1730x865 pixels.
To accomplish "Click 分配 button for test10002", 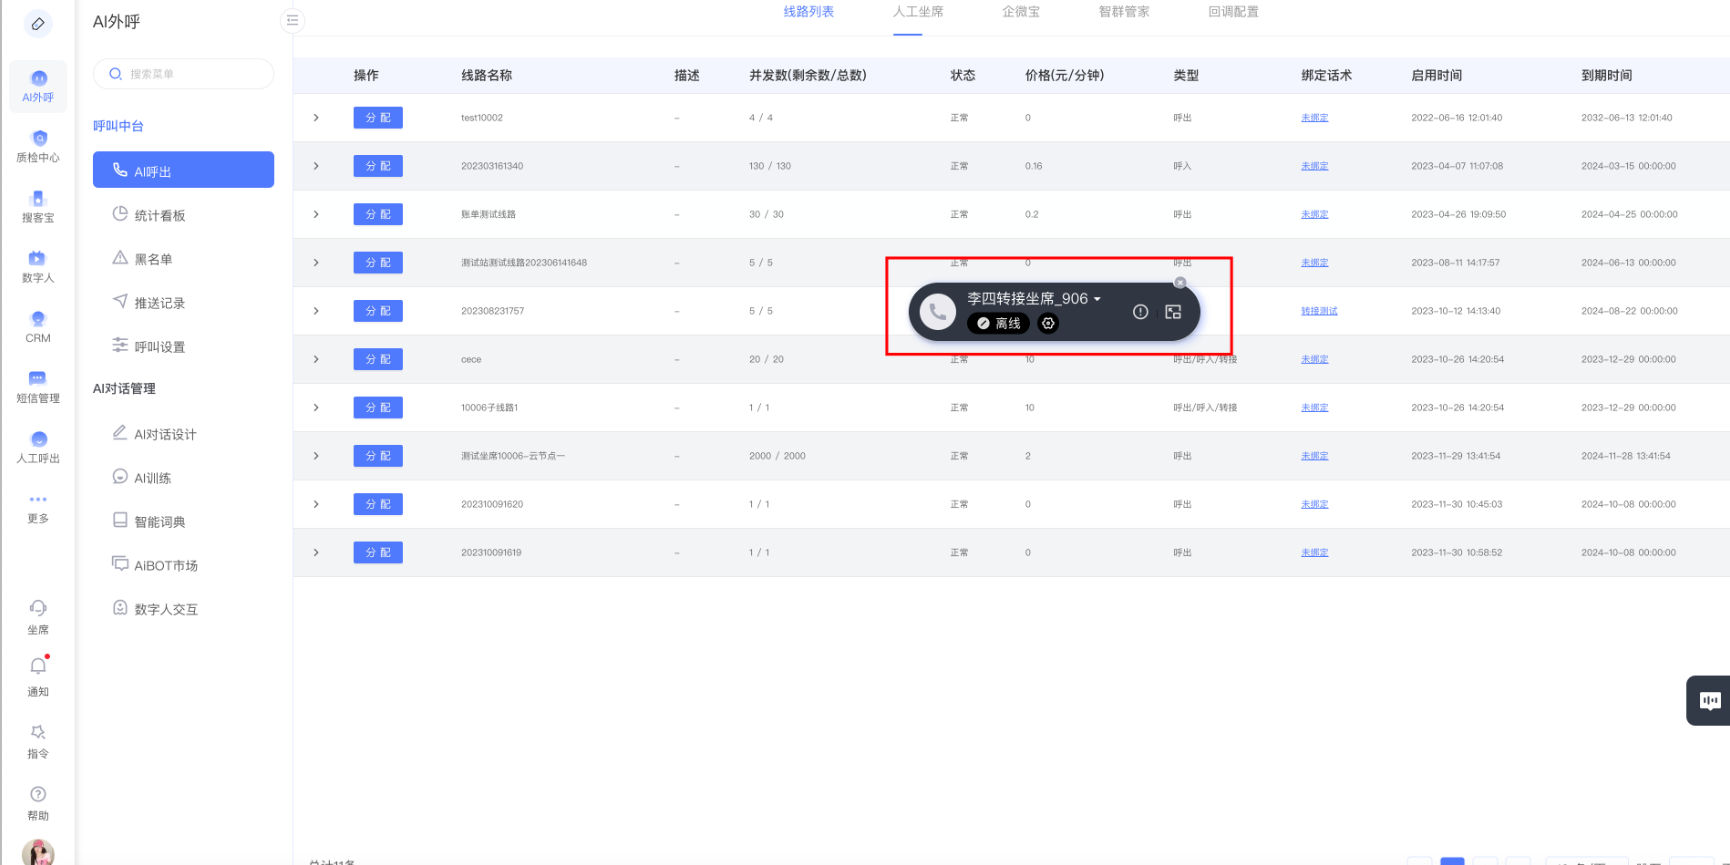I will 378,118.
